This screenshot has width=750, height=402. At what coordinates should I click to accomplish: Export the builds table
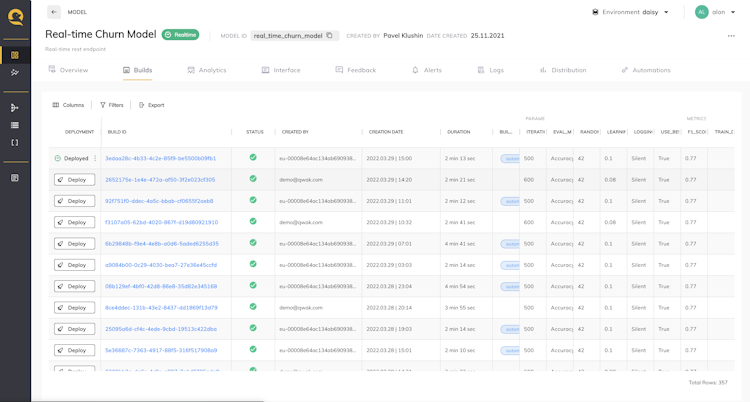pyautogui.click(x=151, y=105)
